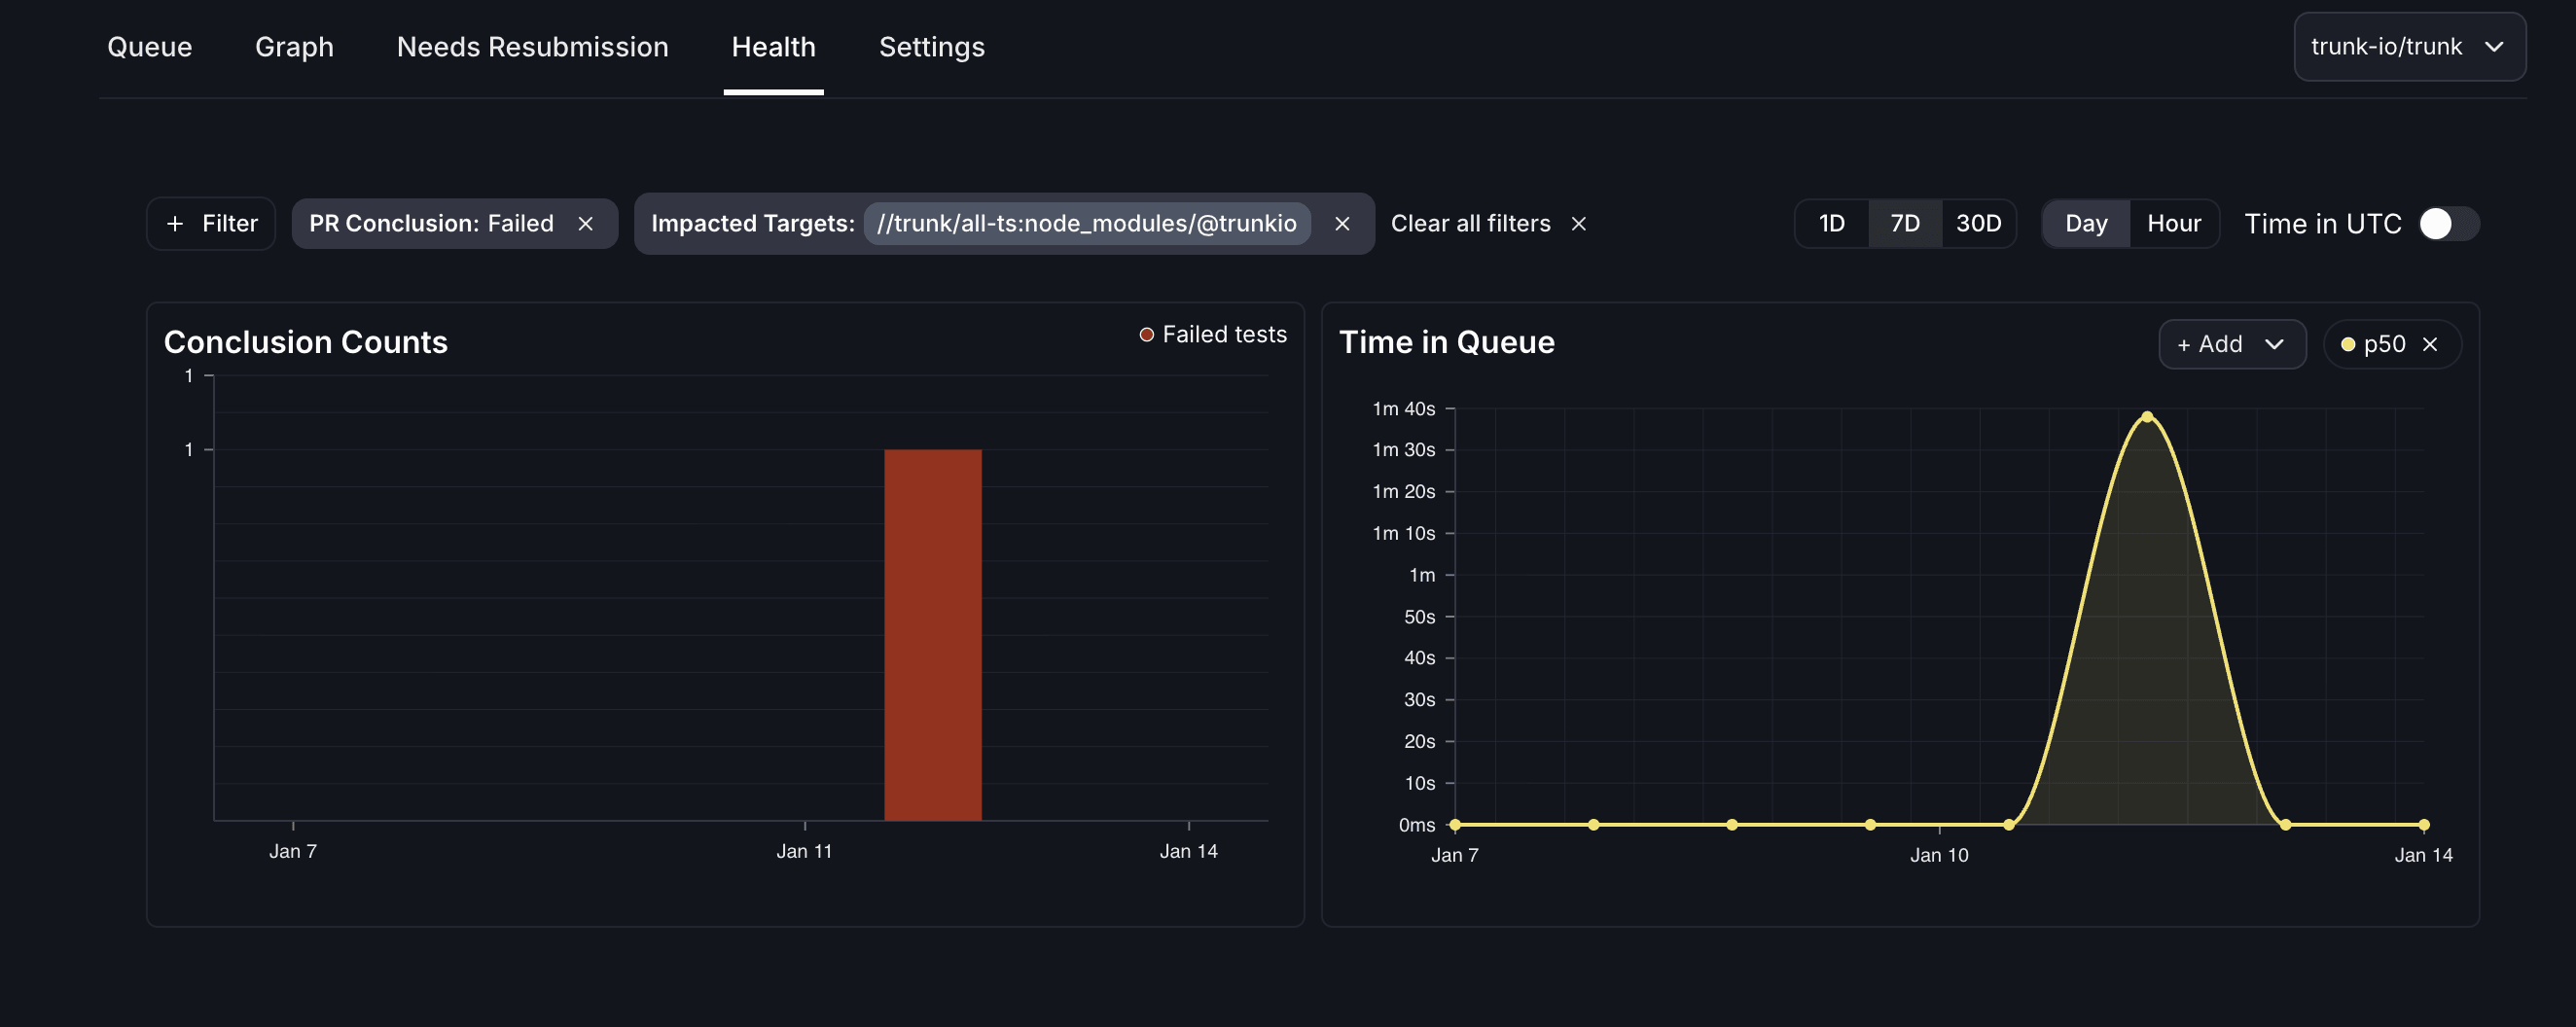Image resolution: width=2576 pixels, height=1027 pixels.
Task: Toggle the Time in UTC switch
Action: tap(2447, 224)
